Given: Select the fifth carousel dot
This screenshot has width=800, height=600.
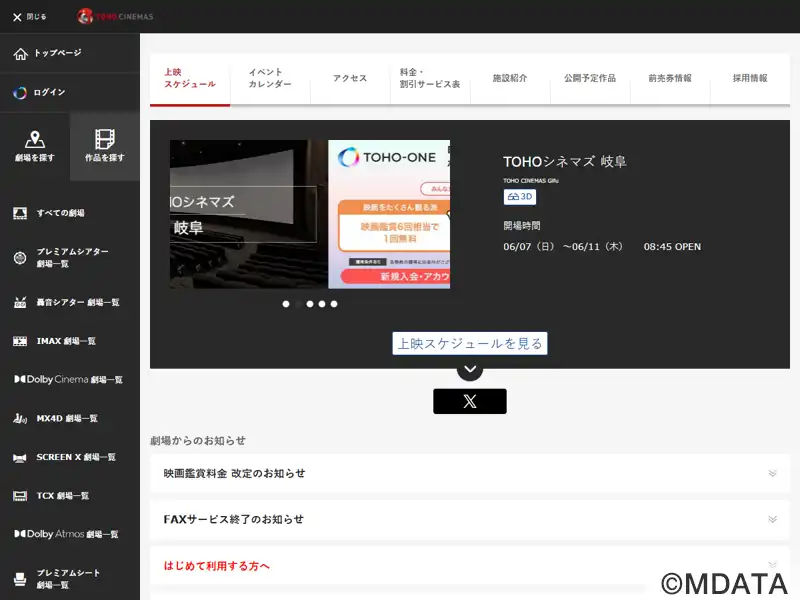Looking at the screenshot, I should point(334,304).
